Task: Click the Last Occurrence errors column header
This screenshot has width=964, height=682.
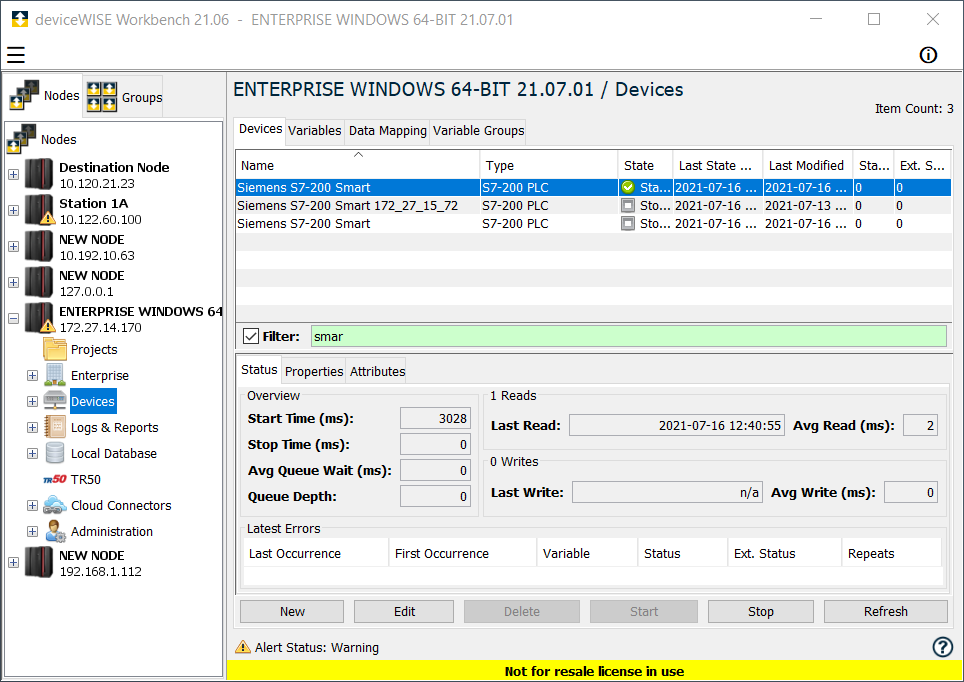Action: tap(316, 553)
